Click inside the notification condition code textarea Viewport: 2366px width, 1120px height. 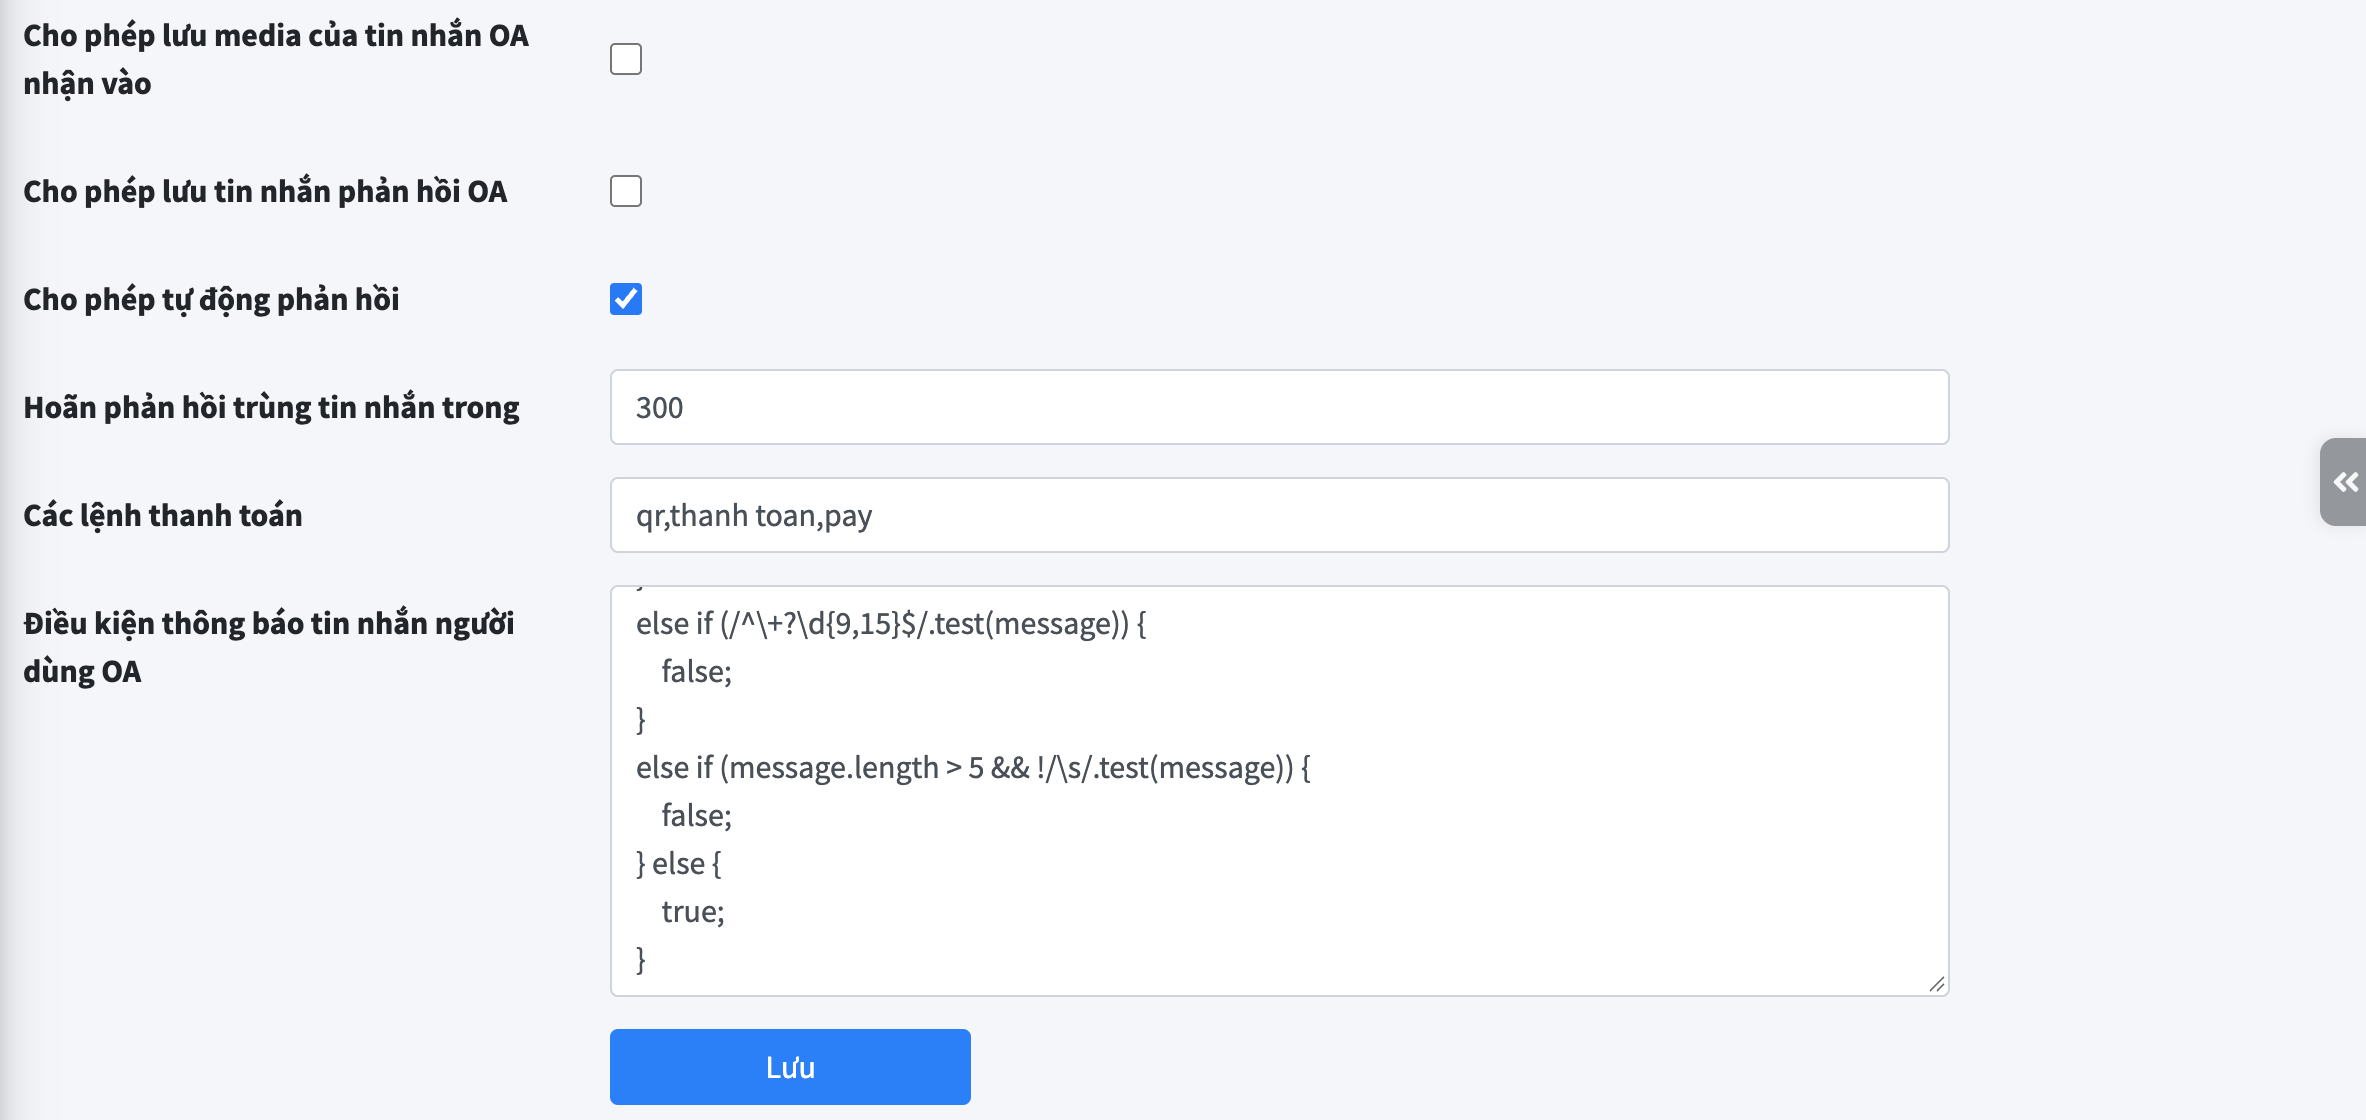click(1279, 791)
